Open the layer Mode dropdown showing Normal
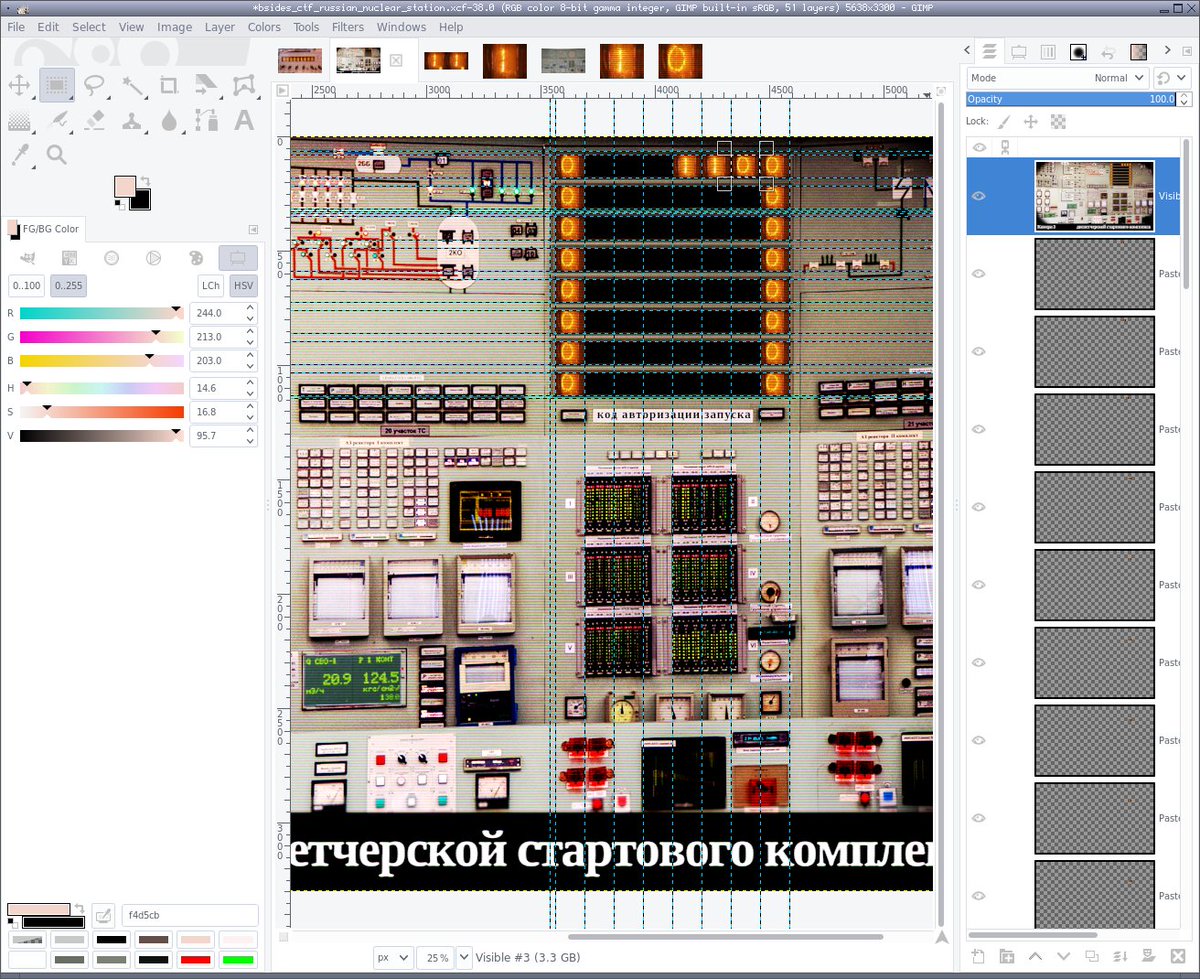The height and width of the screenshot is (979, 1200). [x=1057, y=78]
